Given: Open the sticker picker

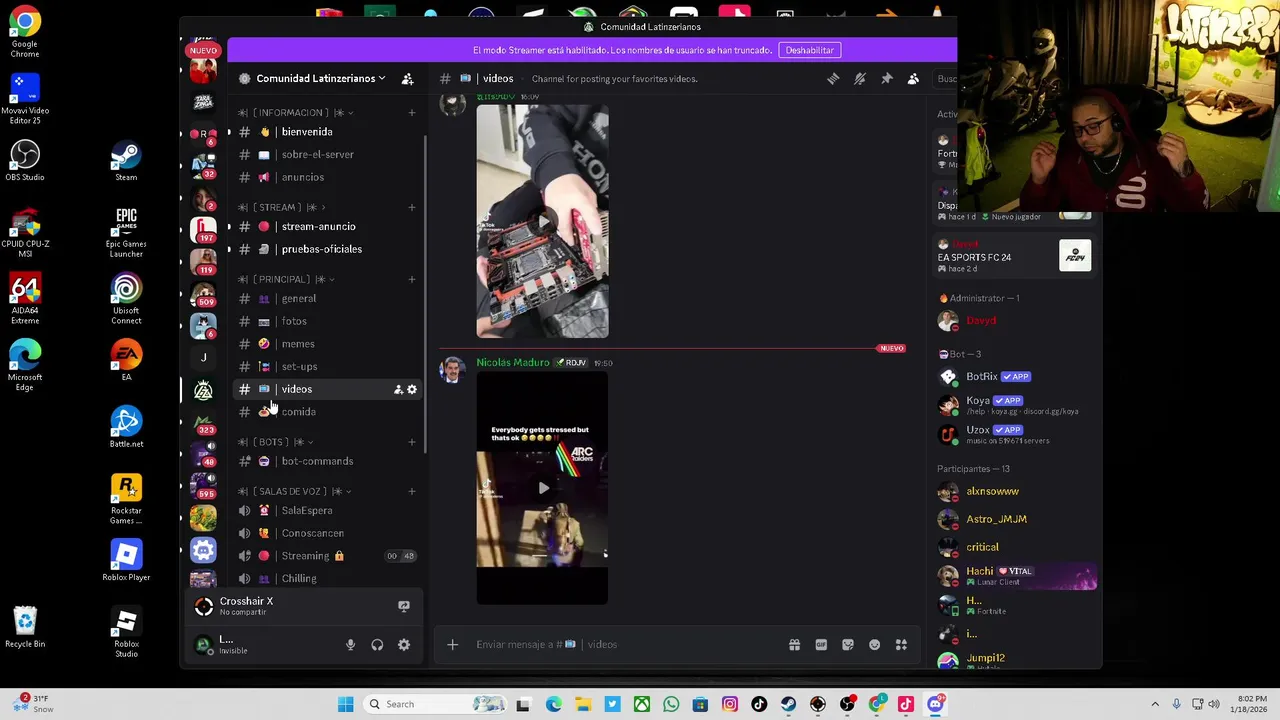Looking at the screenshot, I should (848, 645).
